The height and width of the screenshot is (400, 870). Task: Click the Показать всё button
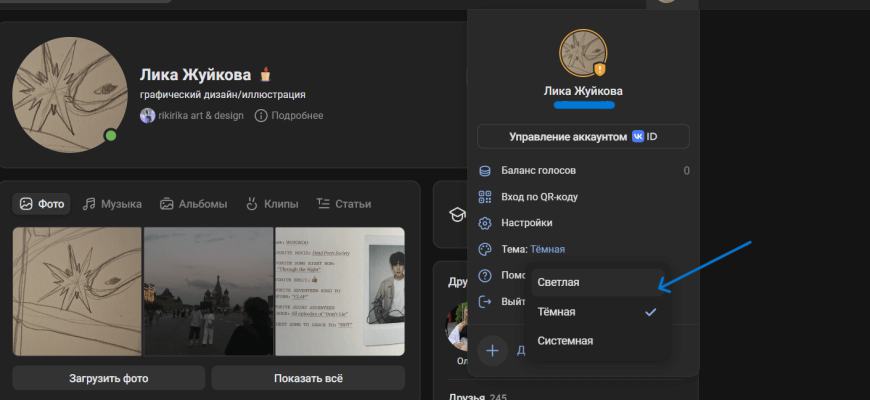pyautogui.click(x=307, y=378)
